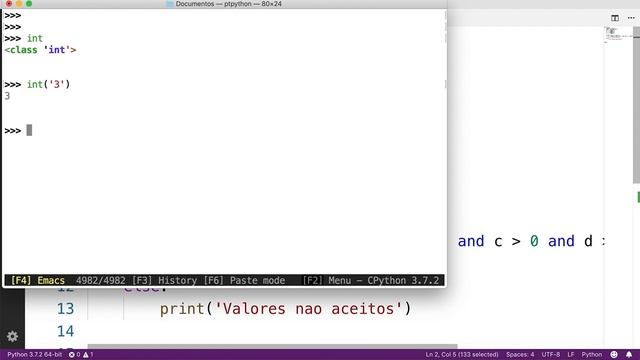Click the CPython 3.7.2 version label
Screen dimensions: 640x360
click(x=403, y=280)
